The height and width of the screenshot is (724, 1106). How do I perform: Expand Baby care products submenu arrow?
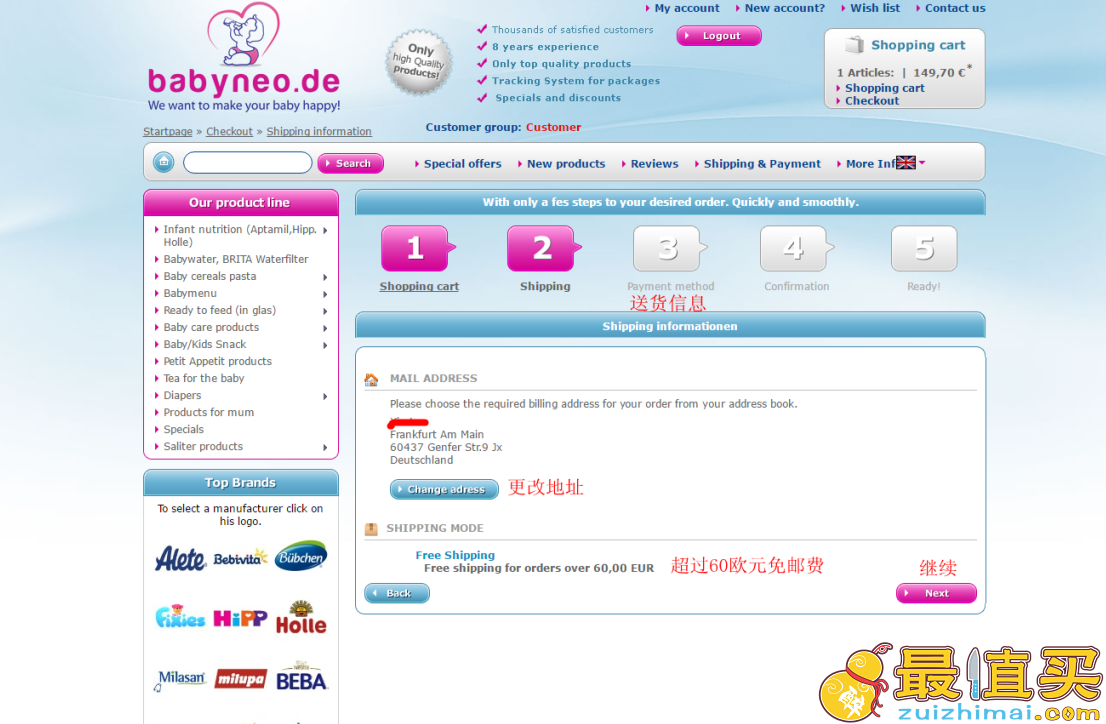[x=325, y=328]
